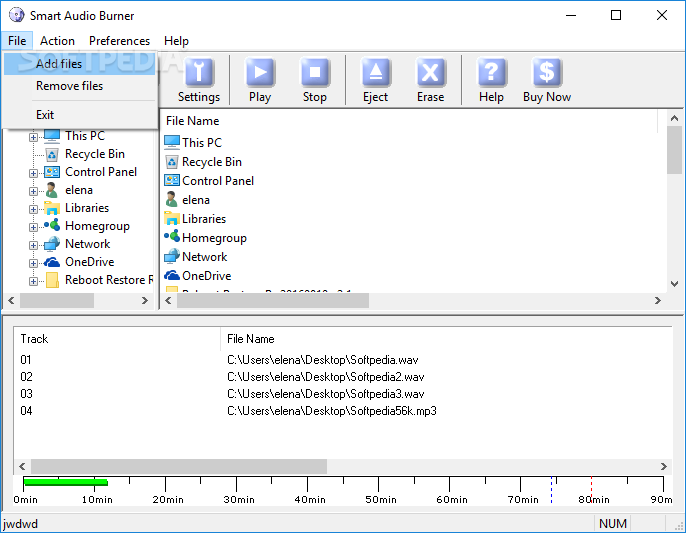Open the File menu

(x=17, y=41)
